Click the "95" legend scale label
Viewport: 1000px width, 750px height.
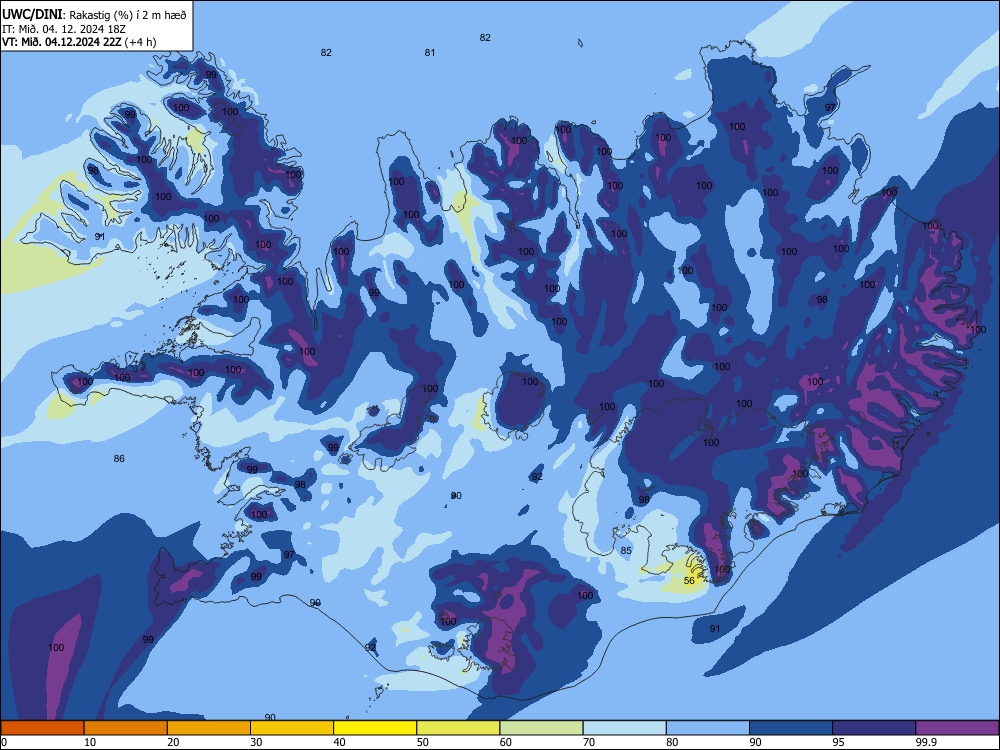(839, 742)
